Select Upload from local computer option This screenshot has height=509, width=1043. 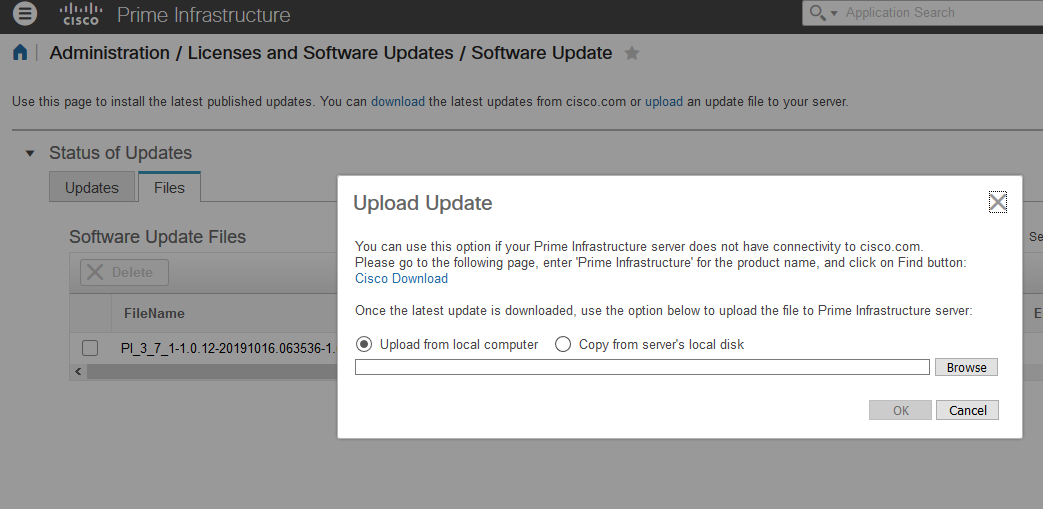pos(364,344)
